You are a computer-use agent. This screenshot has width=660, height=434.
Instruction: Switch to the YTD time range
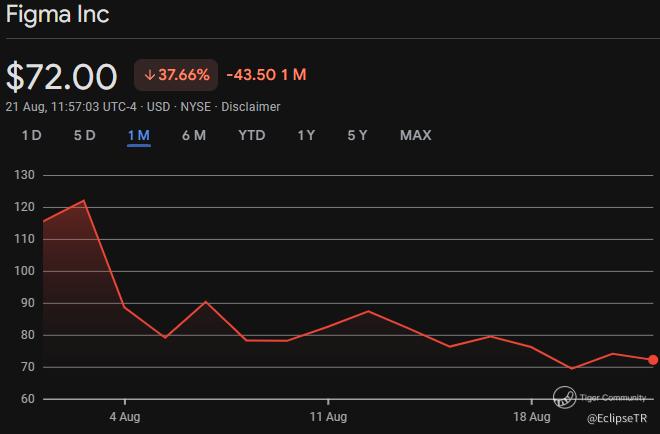point(252,136)
